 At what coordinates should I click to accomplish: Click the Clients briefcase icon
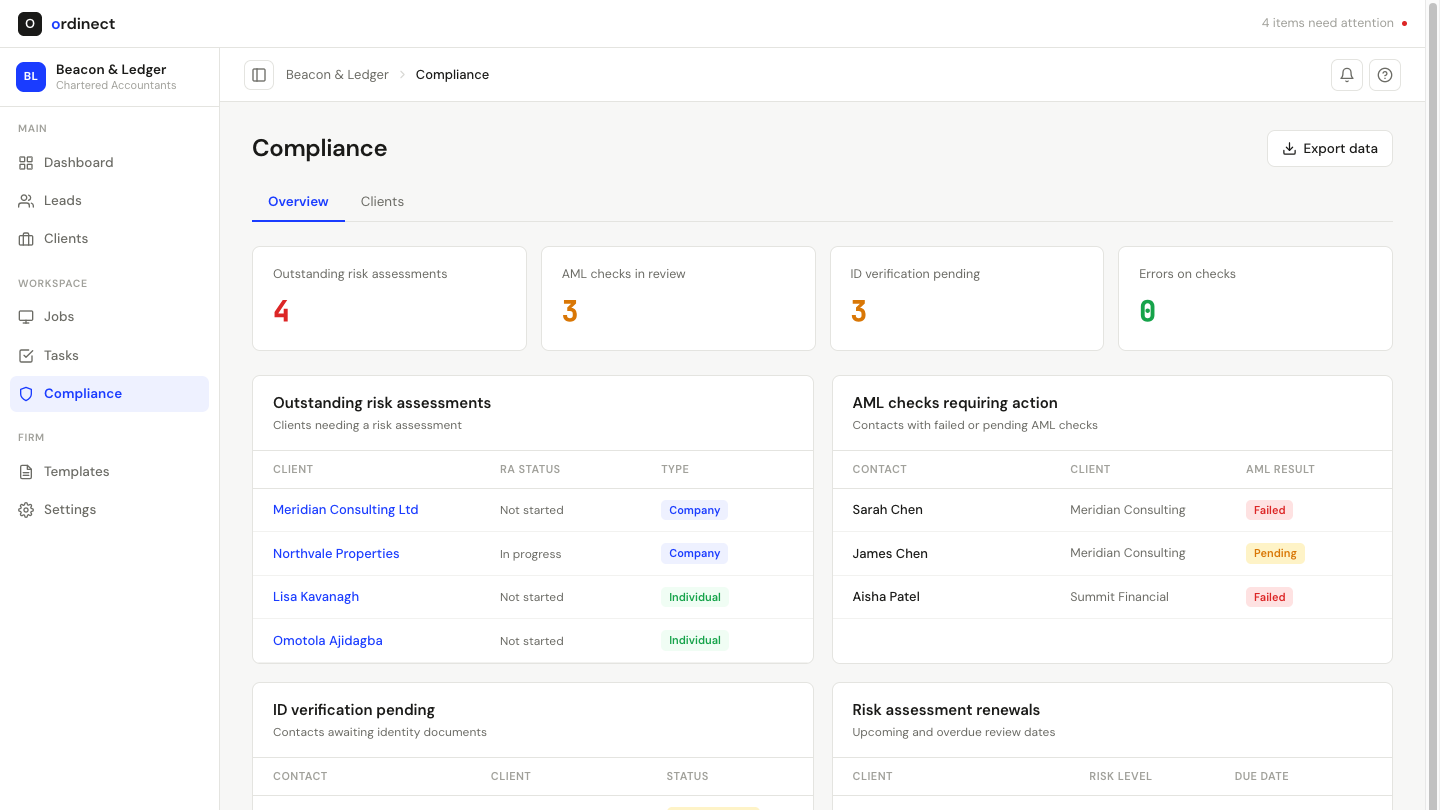pyautogui.click(x=26, y=239)
